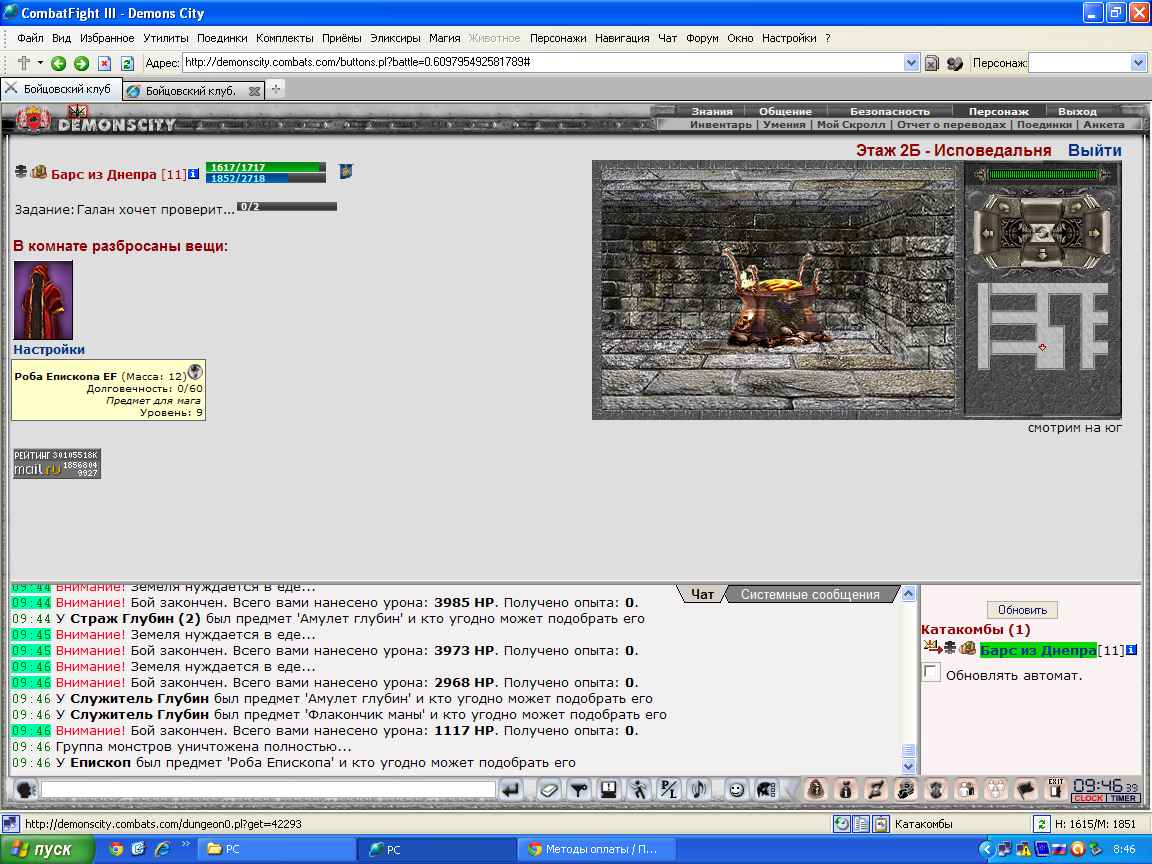The width and height of the screenshot is (1152, 864).
Task: Click the P/L icon in chat toolbar
Action: 669,790
